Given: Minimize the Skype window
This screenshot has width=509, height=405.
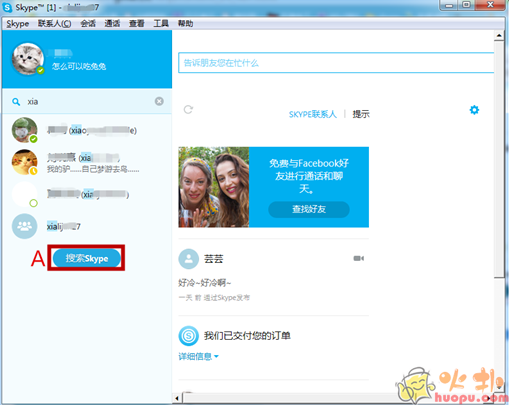Looking at the screenshot, I should pyautogui.click(x=449, y=5).
